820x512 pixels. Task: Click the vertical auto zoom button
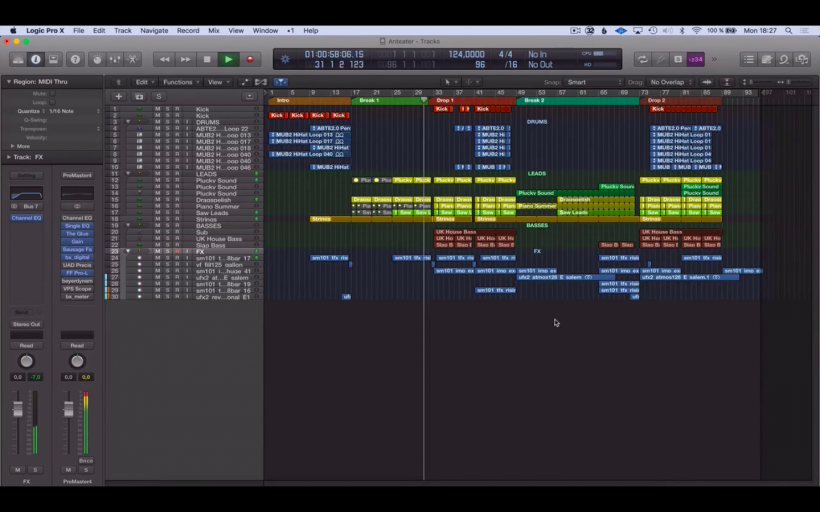727,82
